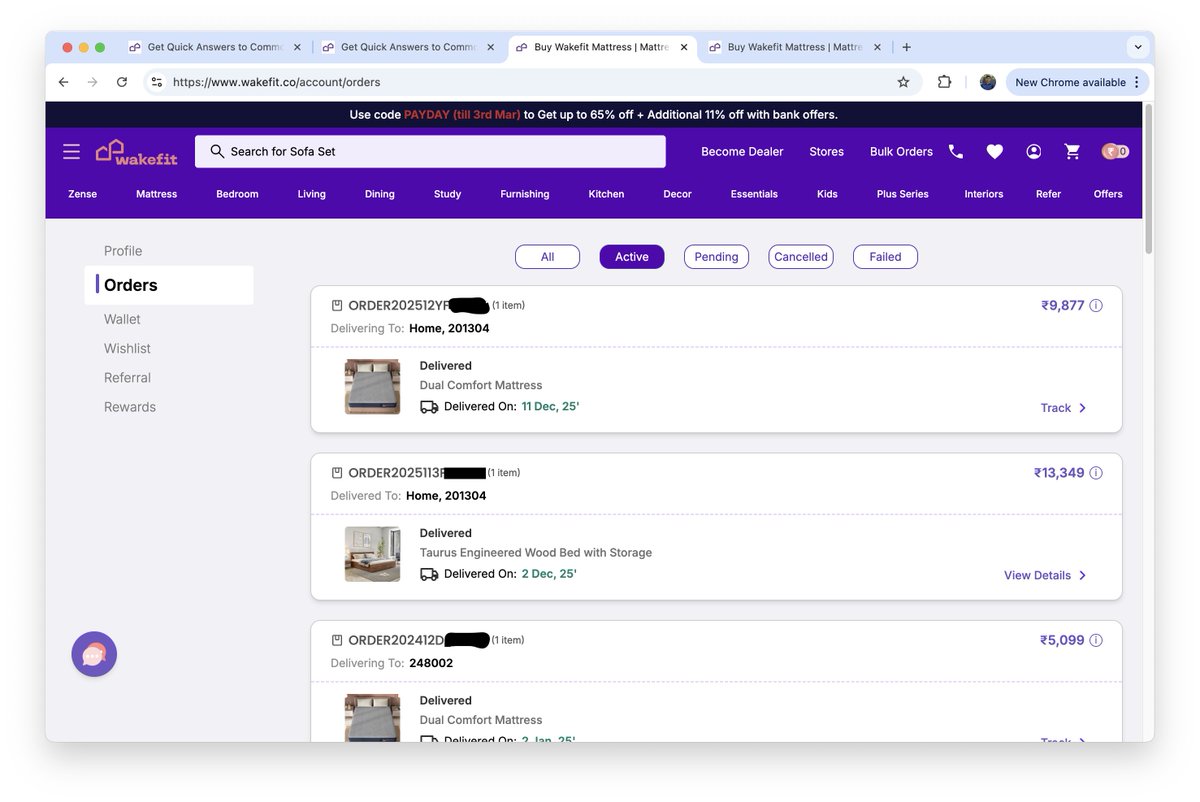1200x802 pixels.
Task: Open the hamburger menu icon
Action: [x=71, y=152]
